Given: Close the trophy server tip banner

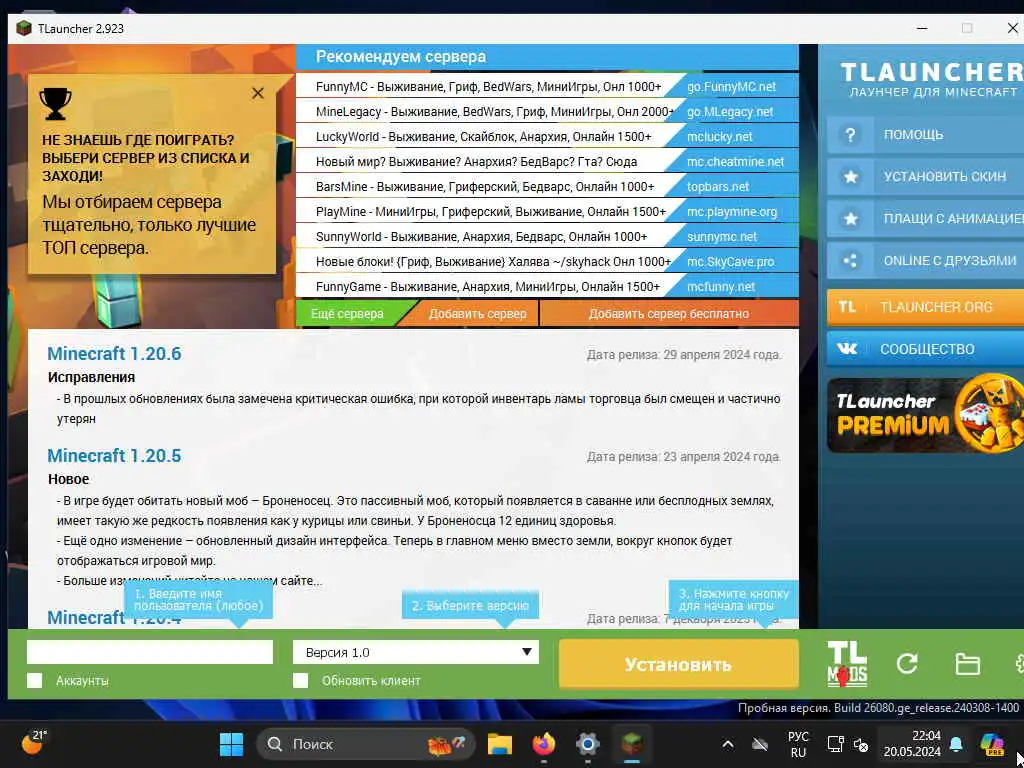Looking at the screenshot, I should tap(258, 93).
